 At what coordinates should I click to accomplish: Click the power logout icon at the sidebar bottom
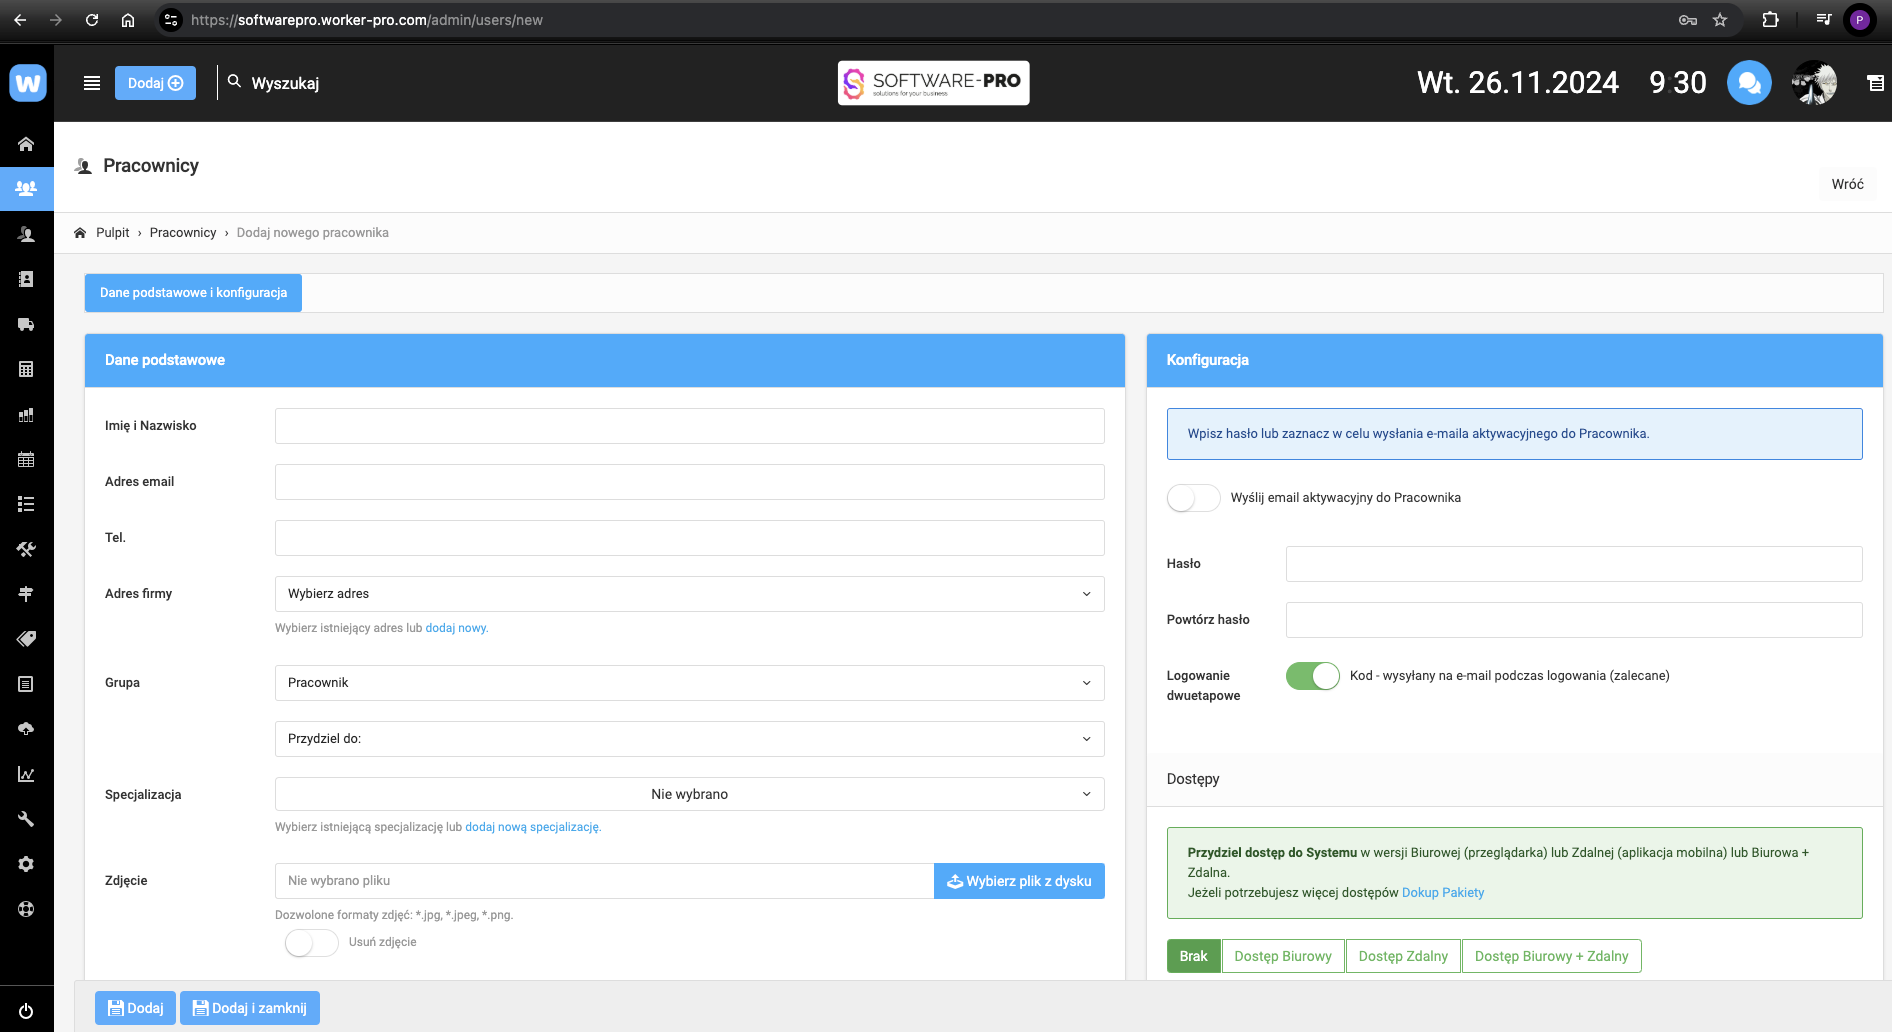[x=26, y=1011]
